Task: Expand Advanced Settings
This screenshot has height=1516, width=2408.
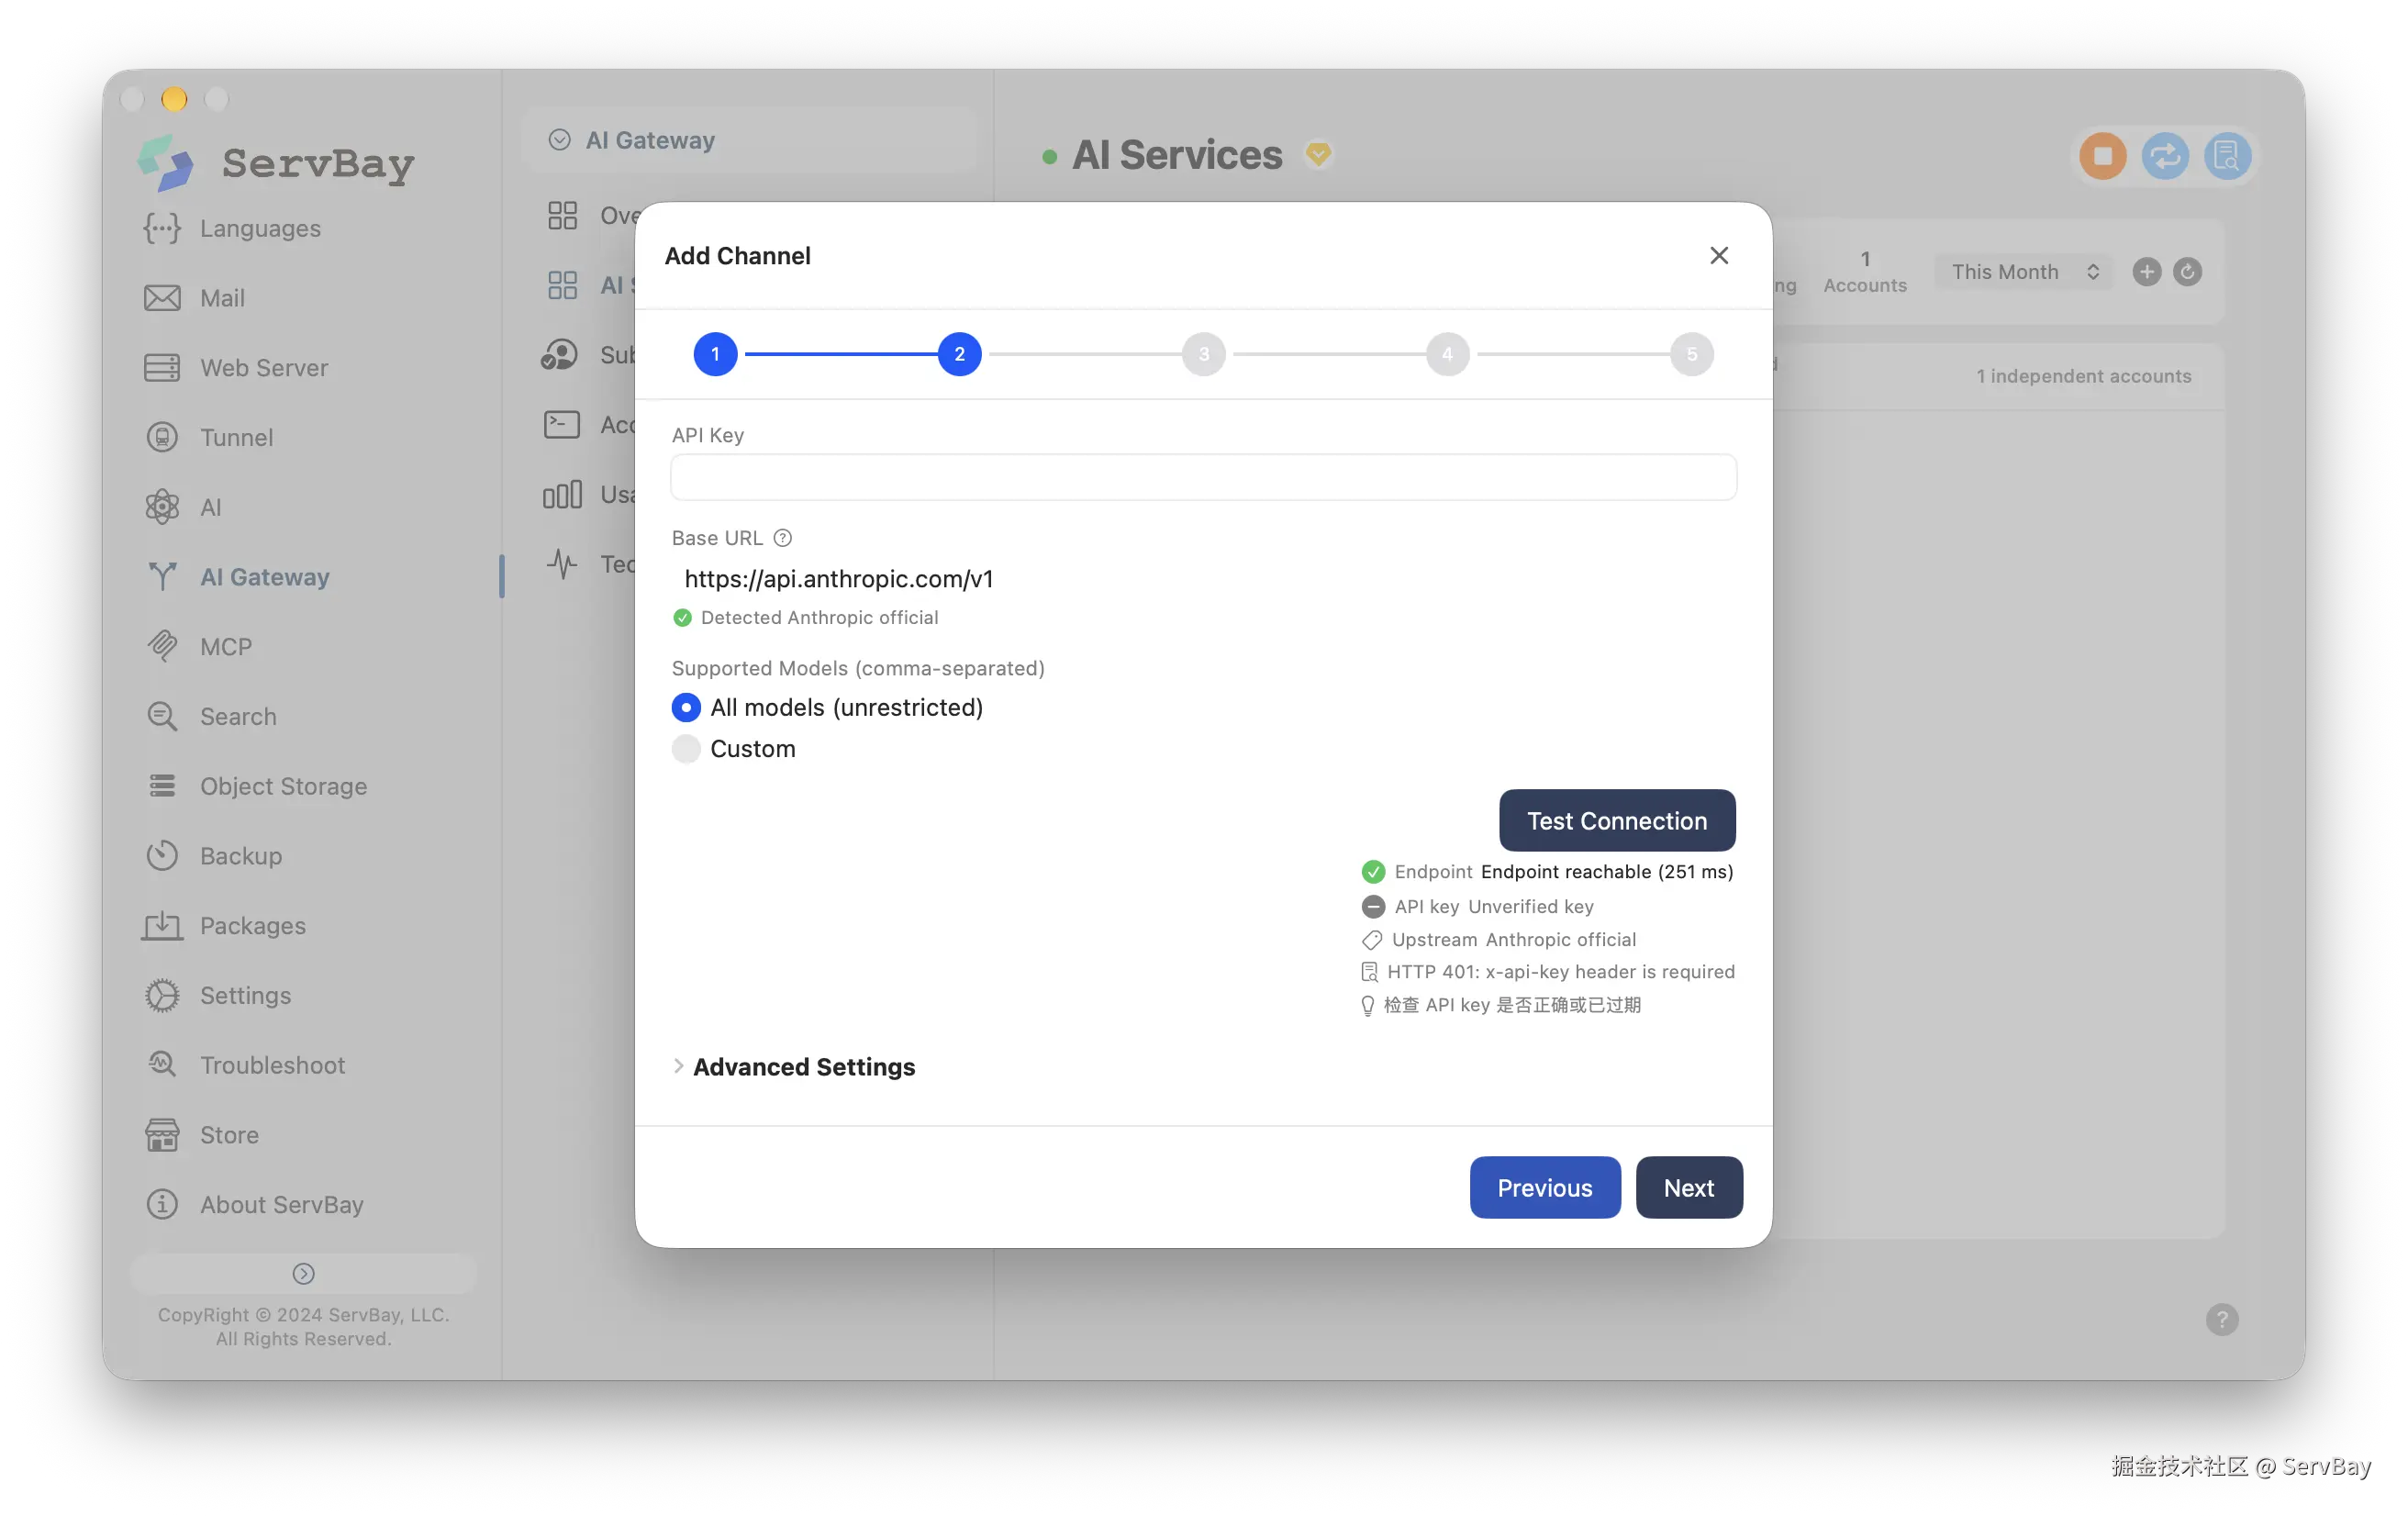Action: [x=793, y=1067]
